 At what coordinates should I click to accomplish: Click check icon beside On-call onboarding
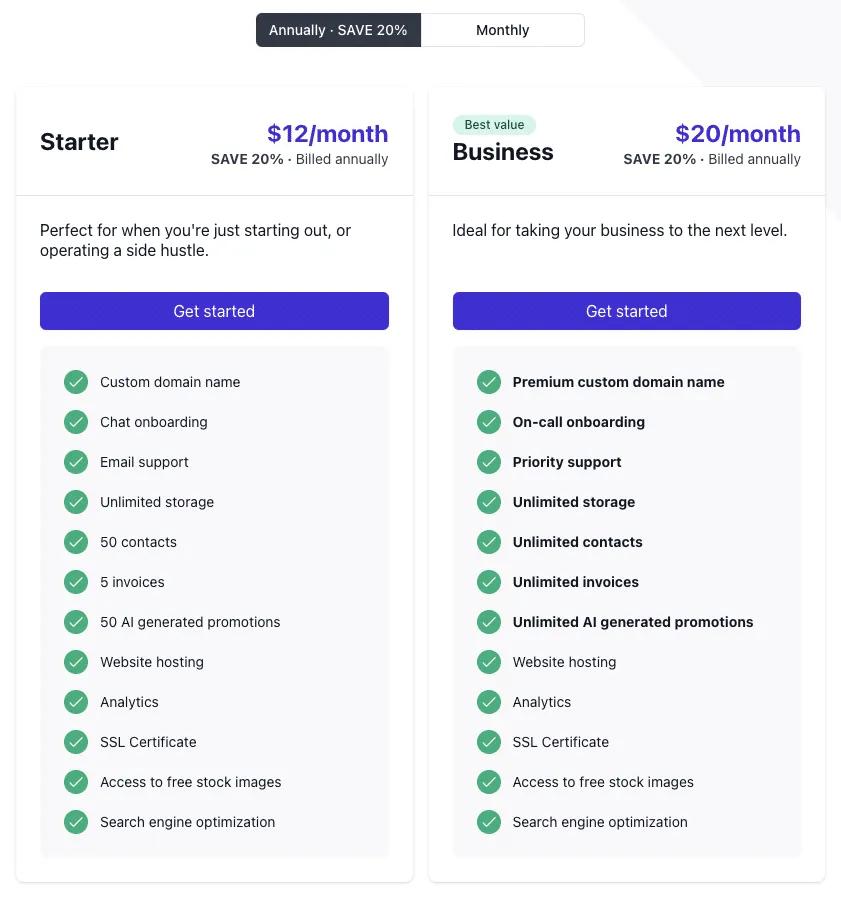pyautogui.click(x=489, y=422)
